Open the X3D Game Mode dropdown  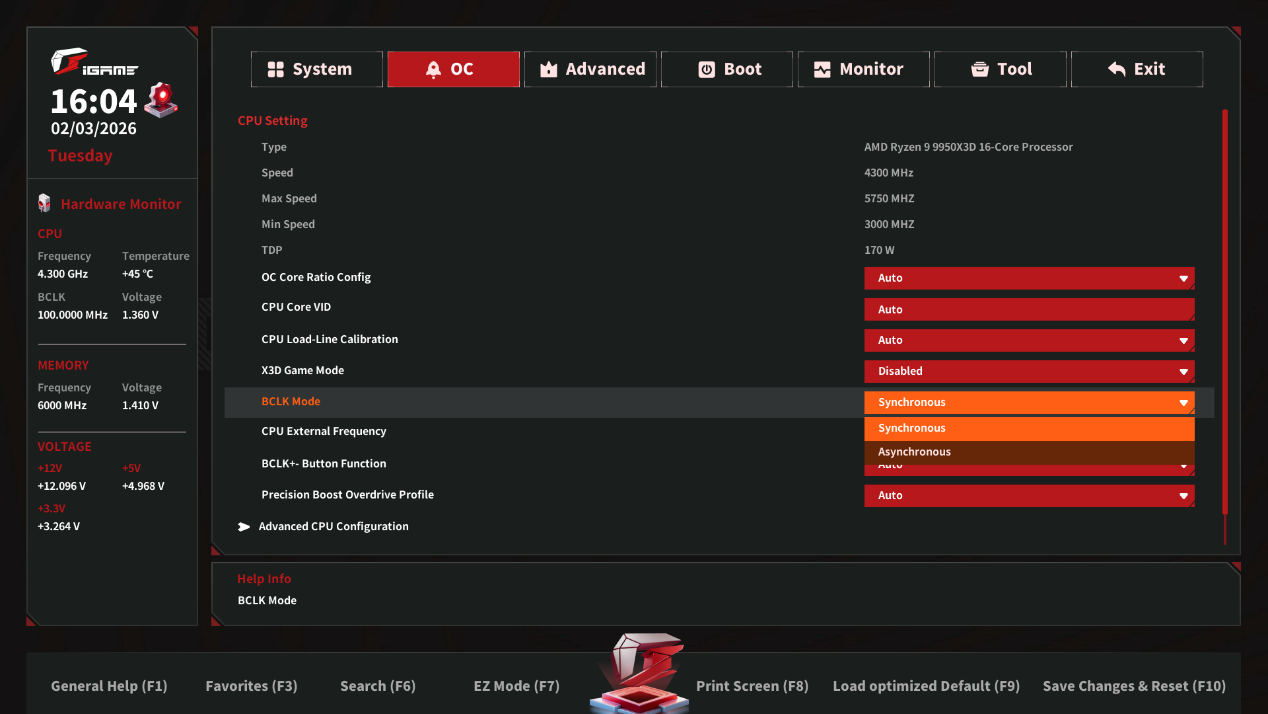click(1029, 371)
